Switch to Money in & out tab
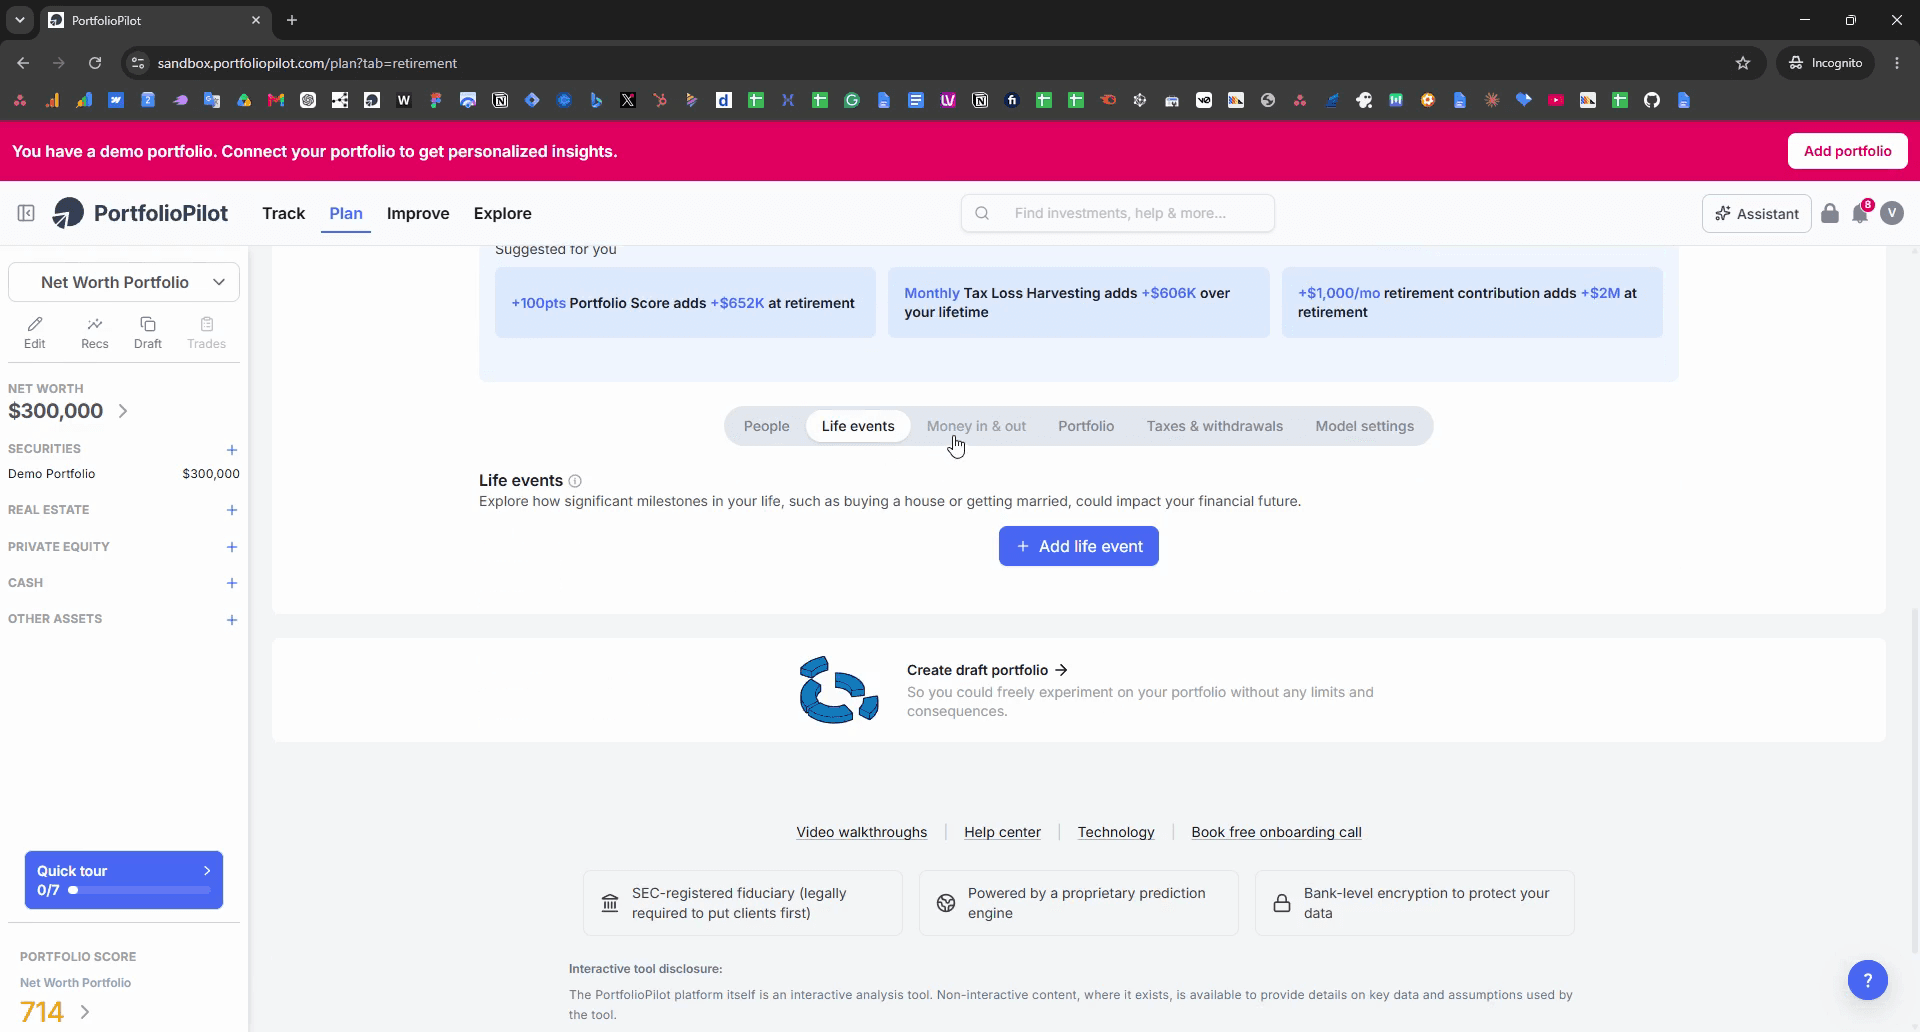1920x1032 pixels. 976,426
